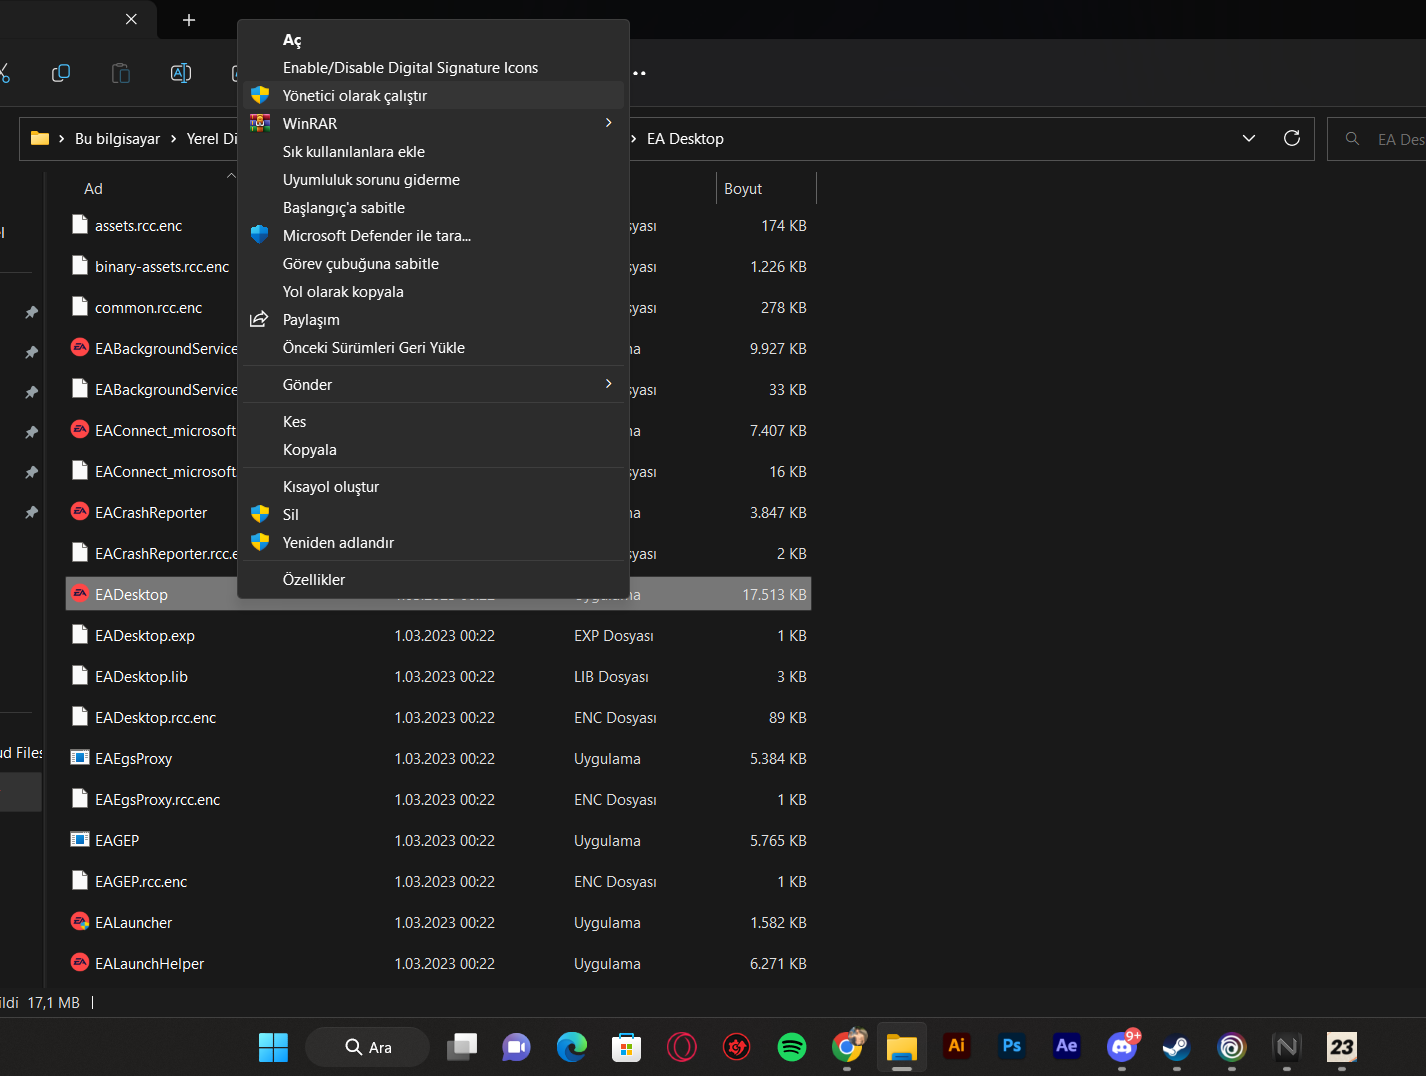Click the Paste icon in Explorer toolbar

click(x=121, y=73)
